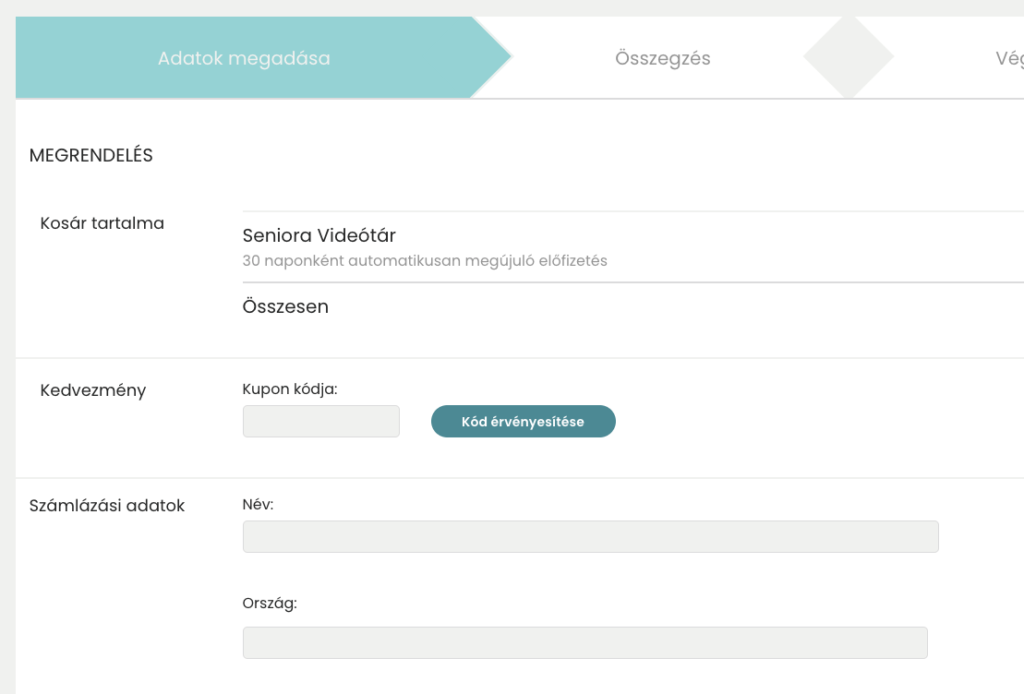This screenshot has height=694, width=1024.
Task: Click the Ország: field label
Action: [x=270, y=604]
